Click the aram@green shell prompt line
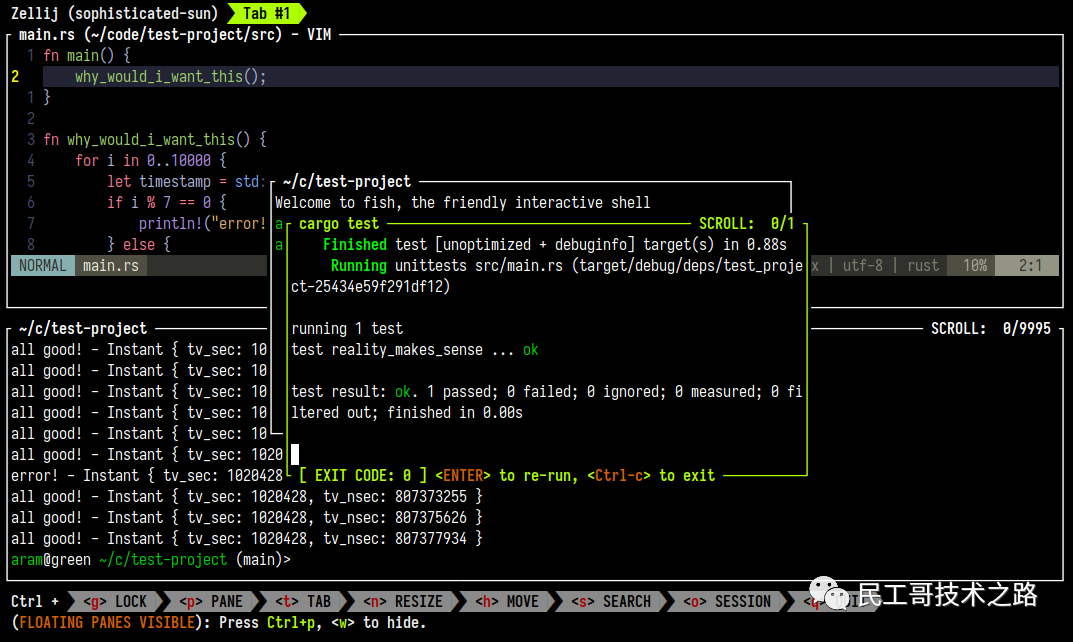Screen dimensions: 1073x642 point(151,560)
